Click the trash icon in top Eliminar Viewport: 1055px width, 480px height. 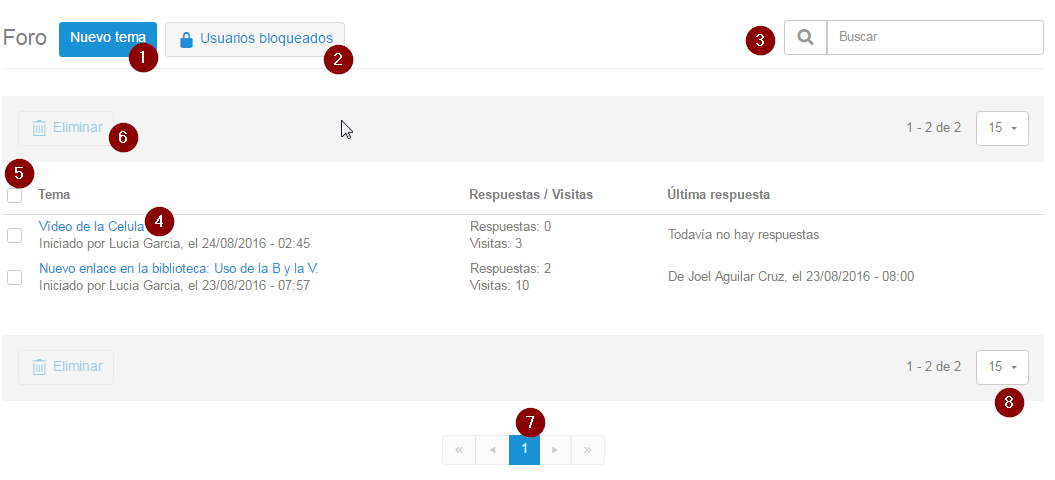pos(39,128)
